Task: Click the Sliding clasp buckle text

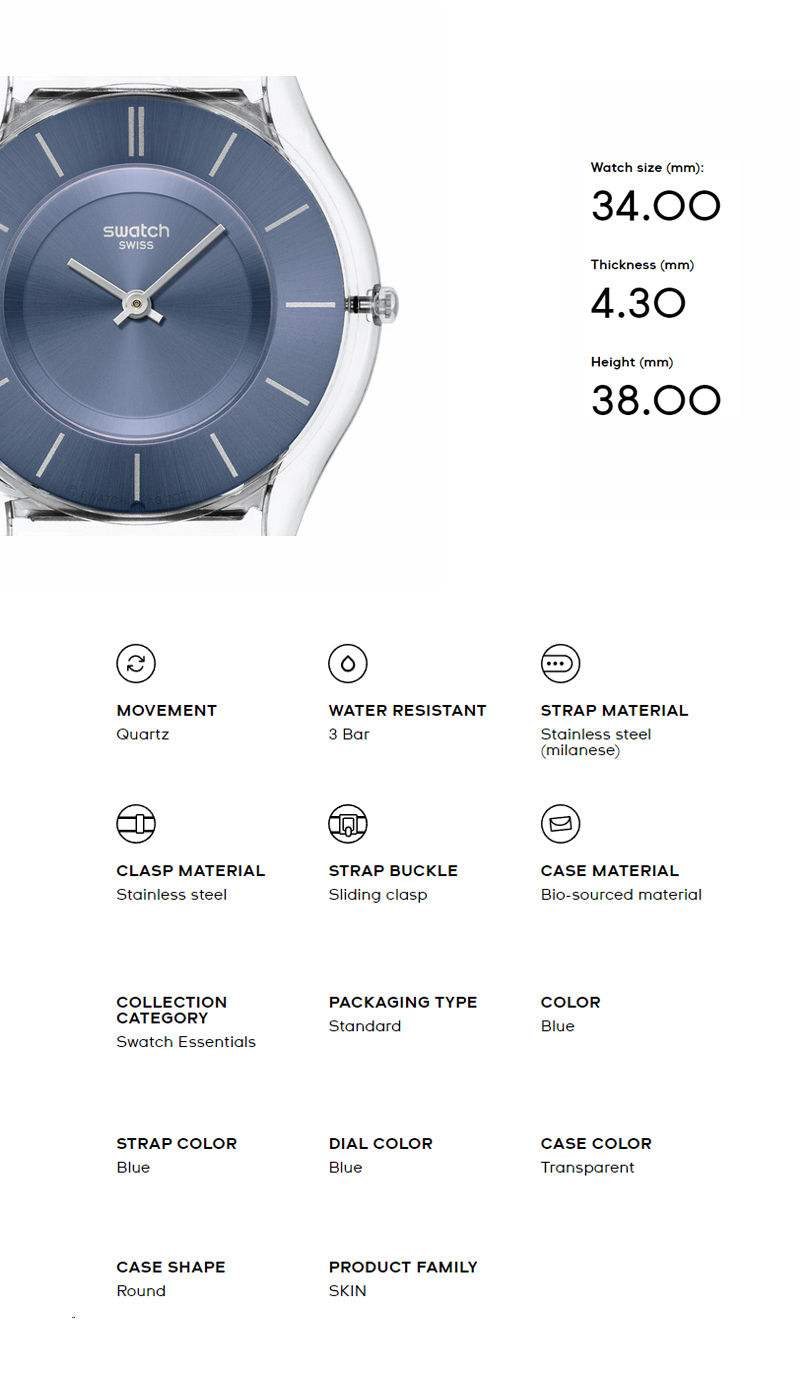Action: [378, 895]
